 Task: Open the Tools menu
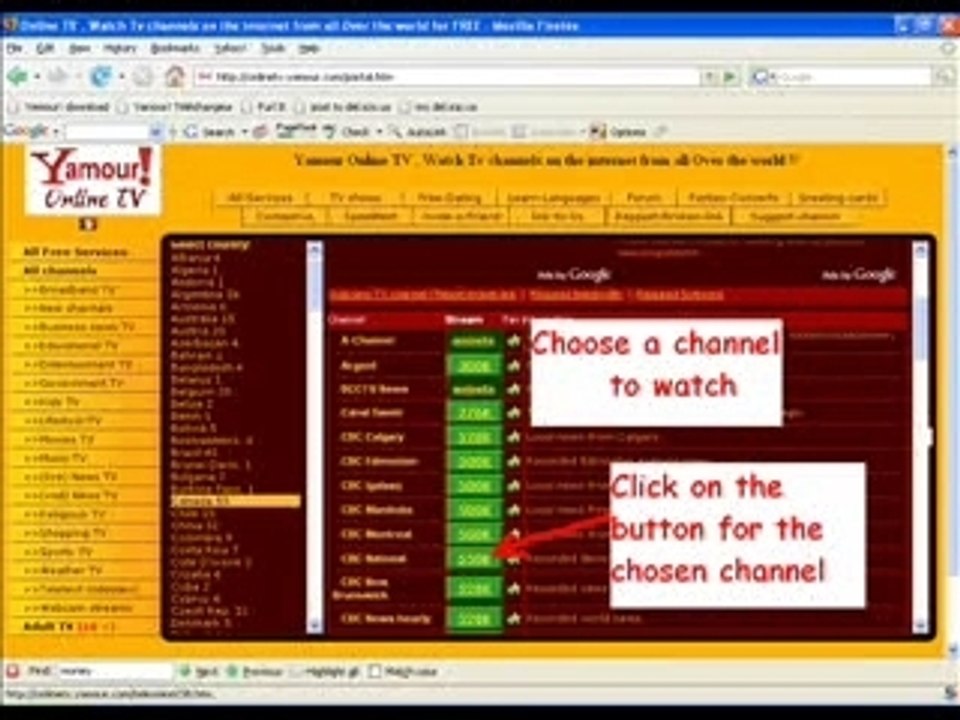point(273,48)
